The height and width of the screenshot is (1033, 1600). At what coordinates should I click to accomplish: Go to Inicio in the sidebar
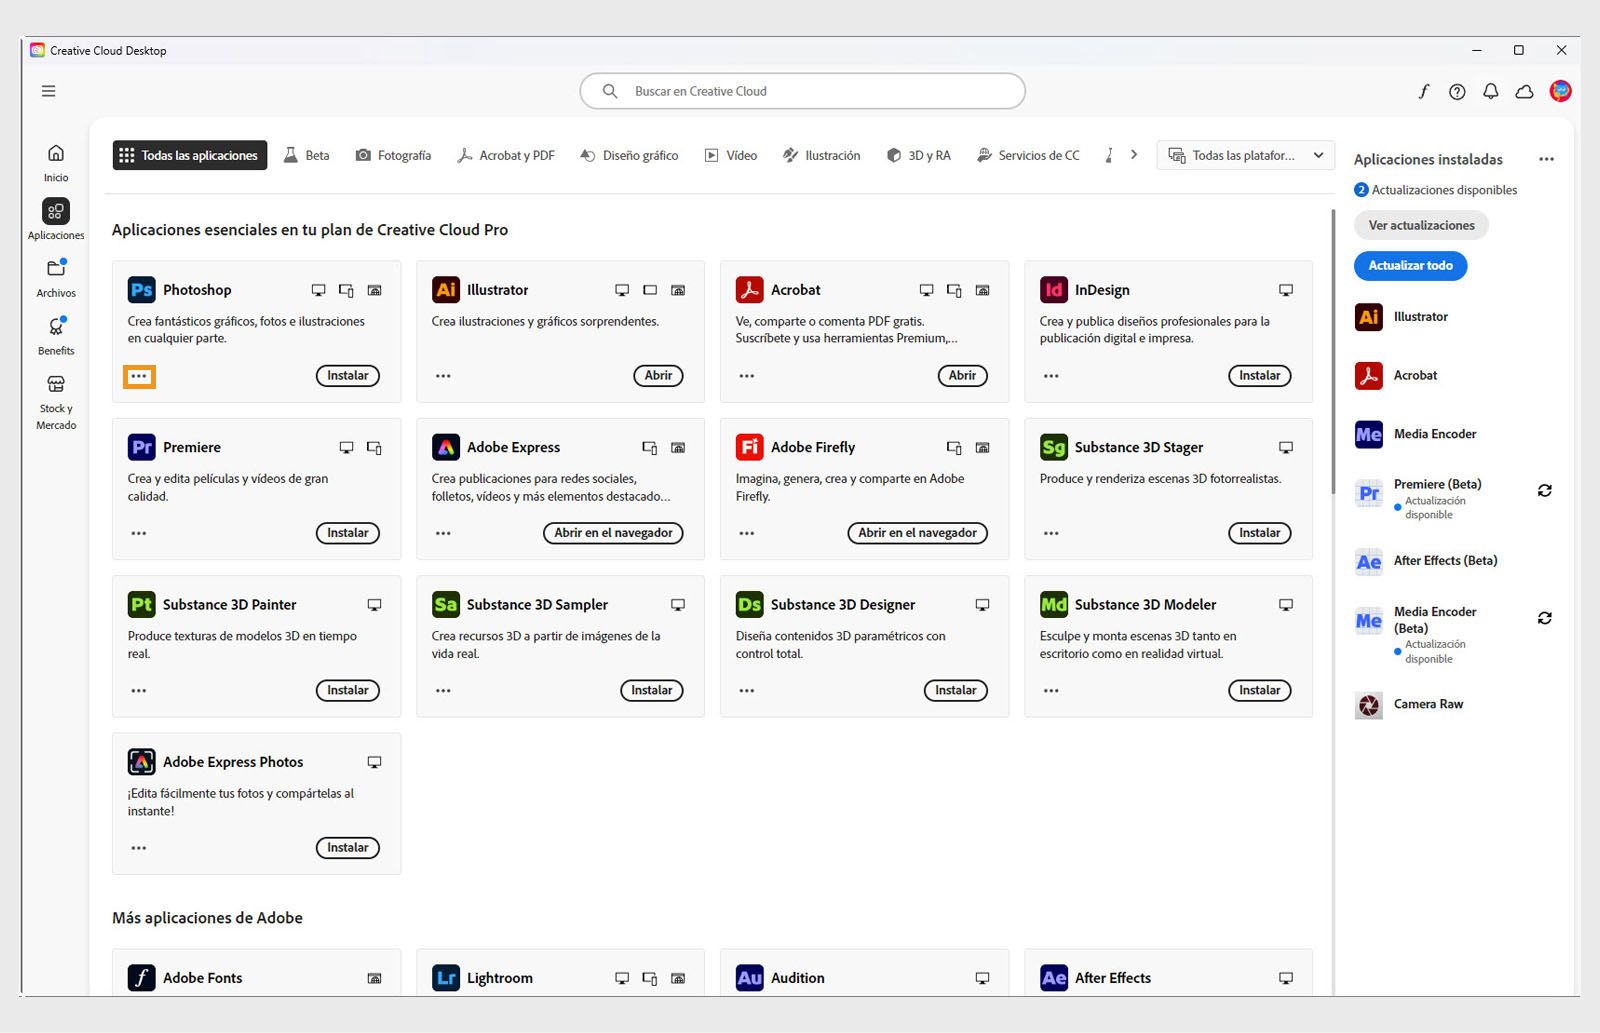coord(56,162)
